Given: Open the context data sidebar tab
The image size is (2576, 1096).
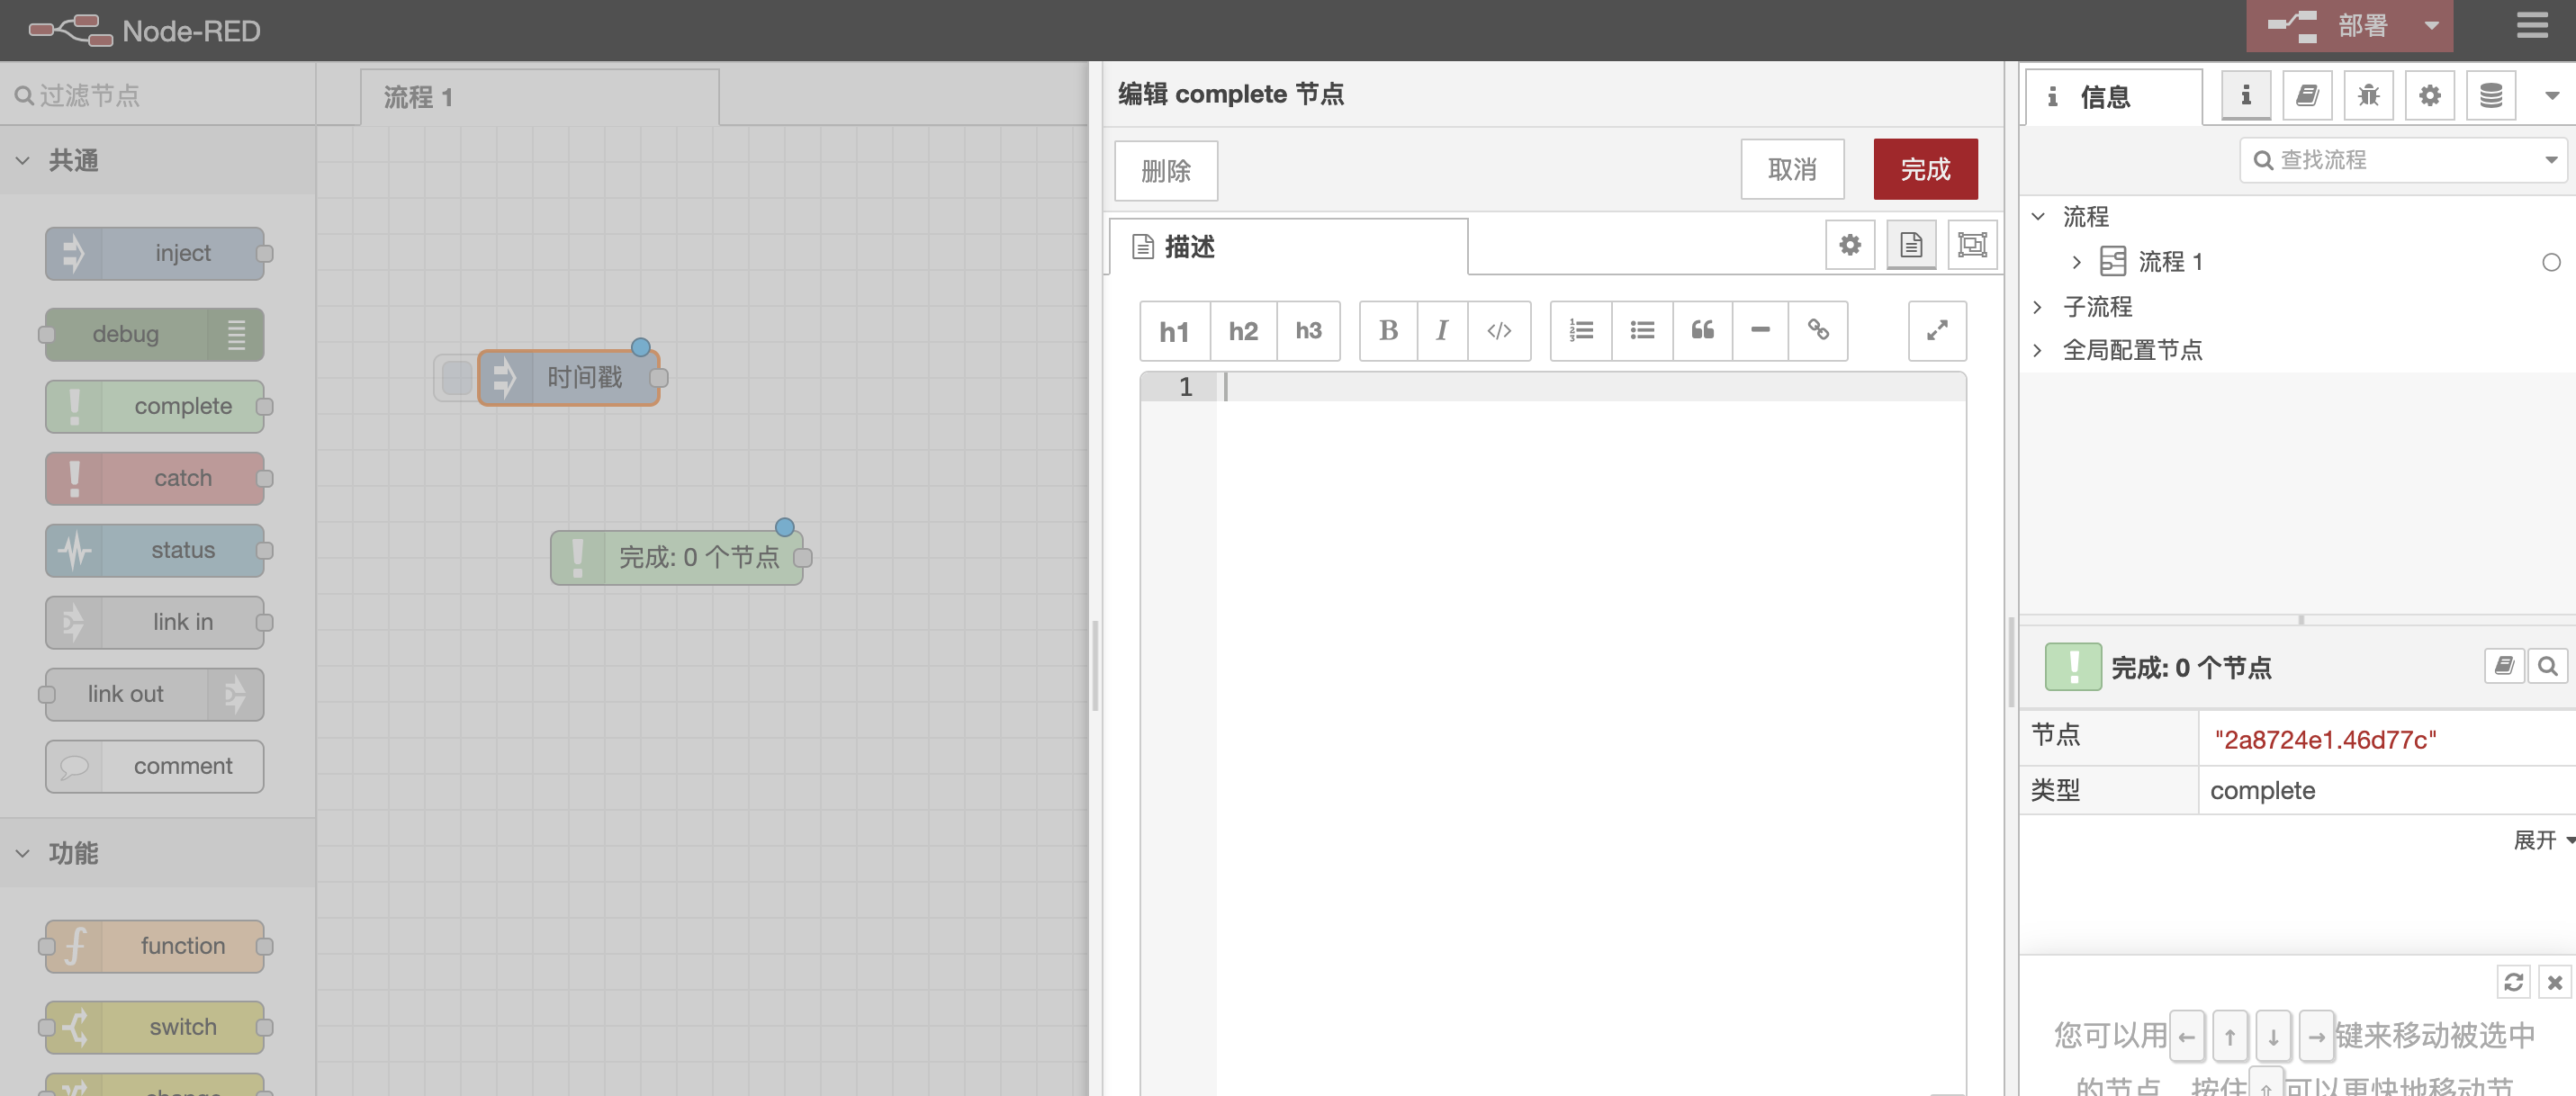Looking at the screenshot, I should (x=2491, y=96).
